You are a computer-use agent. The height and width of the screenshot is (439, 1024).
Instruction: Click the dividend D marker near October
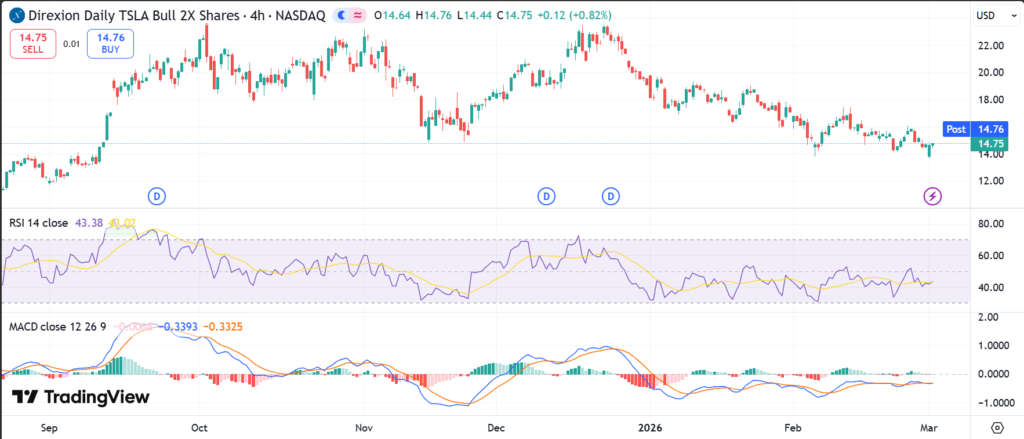tap(156, 196)
